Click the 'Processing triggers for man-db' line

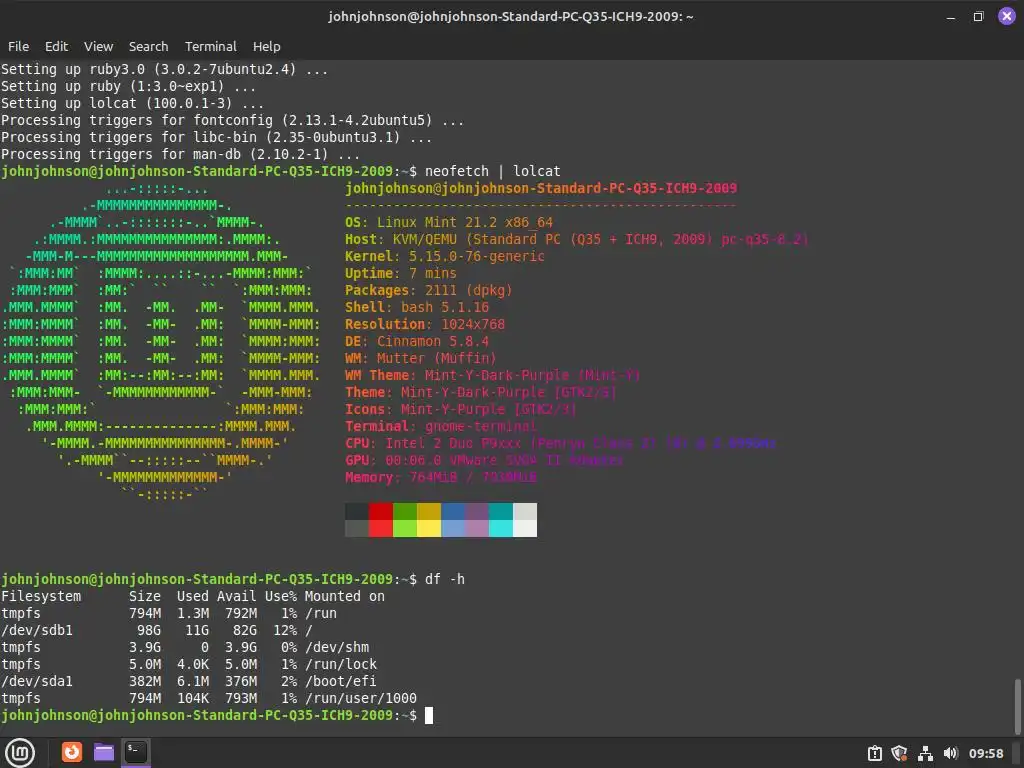pyautogui.click(x=180, y=154)
